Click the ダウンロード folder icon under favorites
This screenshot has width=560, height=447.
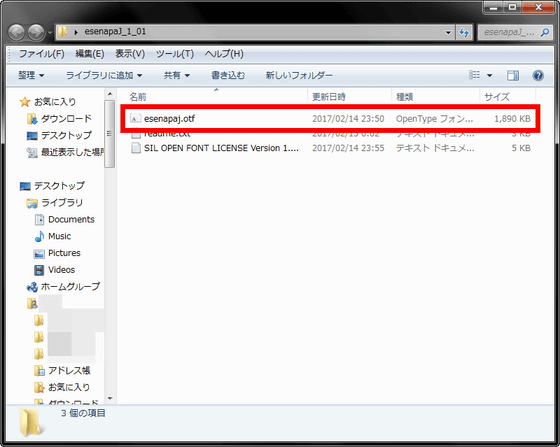click(x=32, y=119)
